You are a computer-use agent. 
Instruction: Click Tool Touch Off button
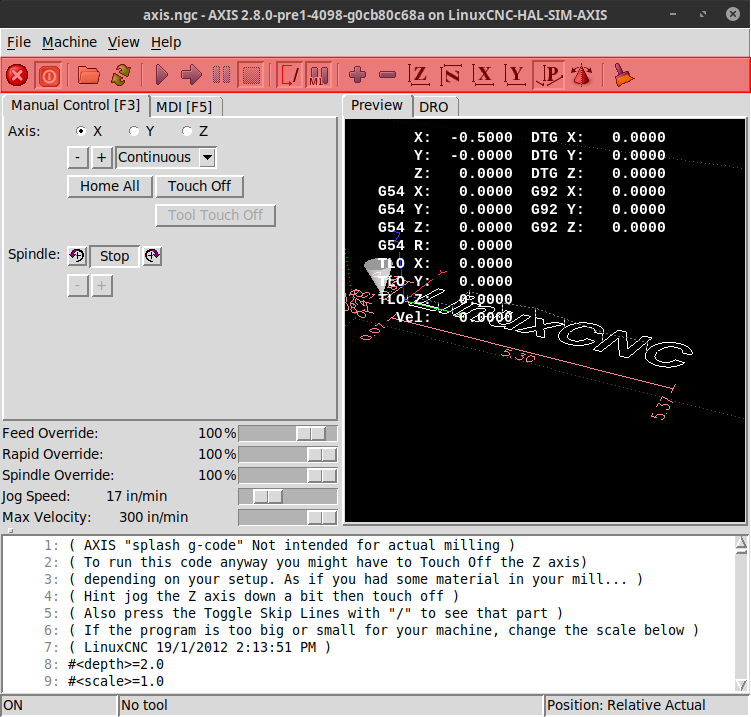[x=215, y=216]
